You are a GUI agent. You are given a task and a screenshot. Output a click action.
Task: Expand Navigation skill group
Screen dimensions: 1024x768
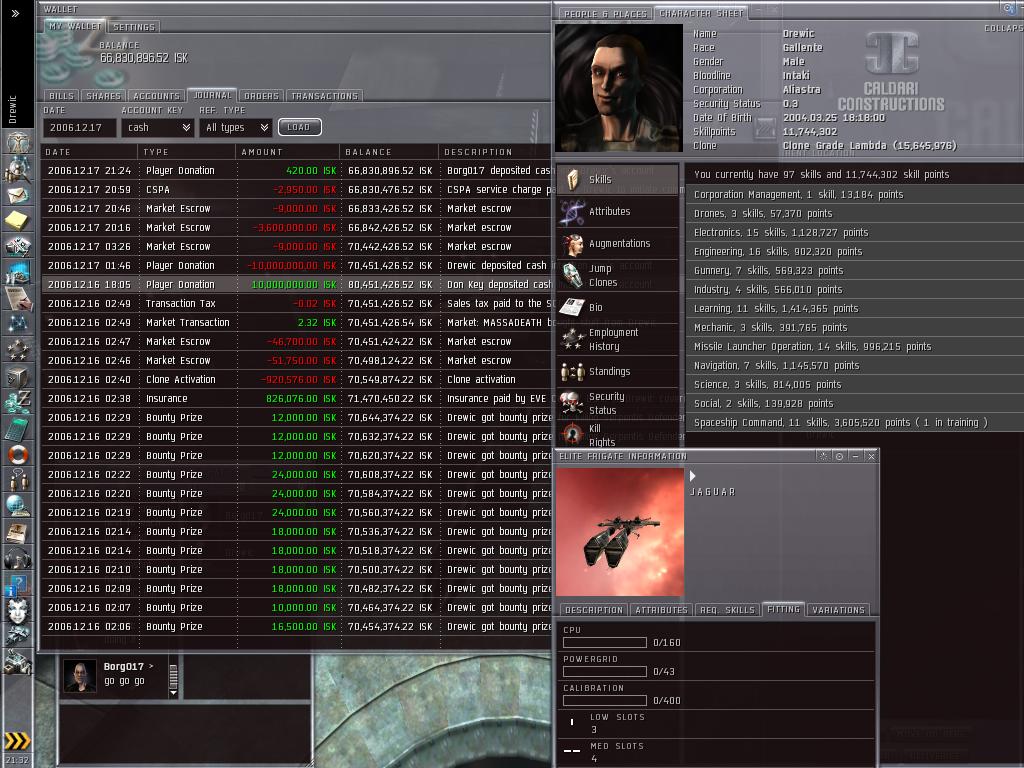coord(855,365)
